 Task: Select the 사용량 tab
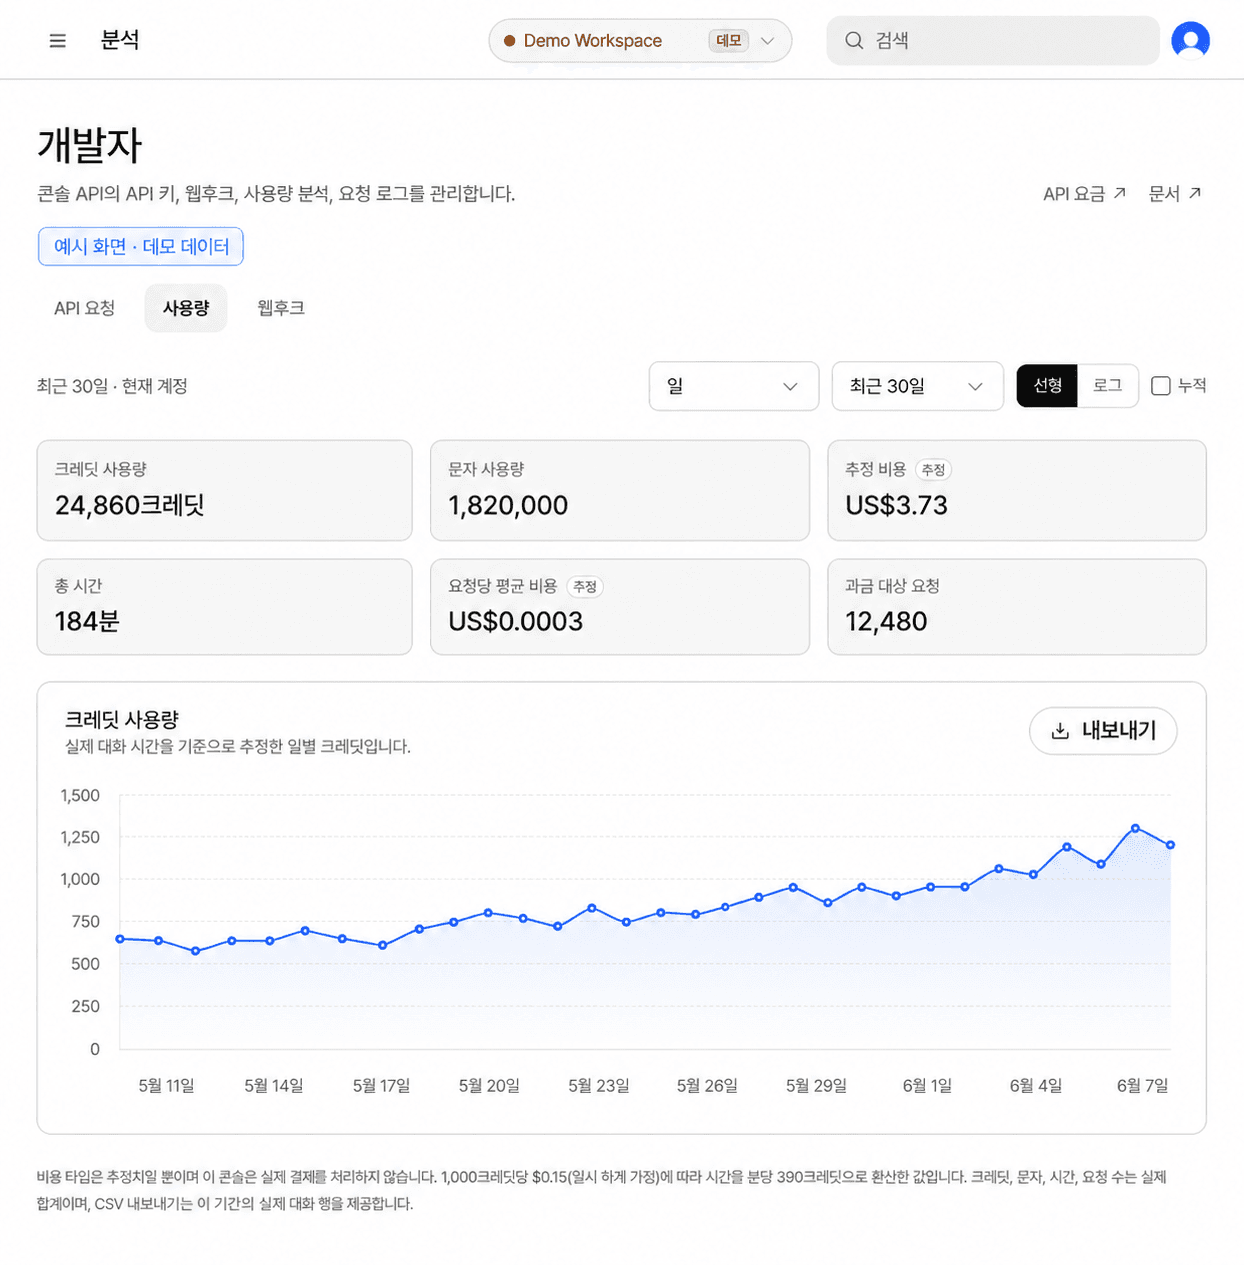[186, 308]
